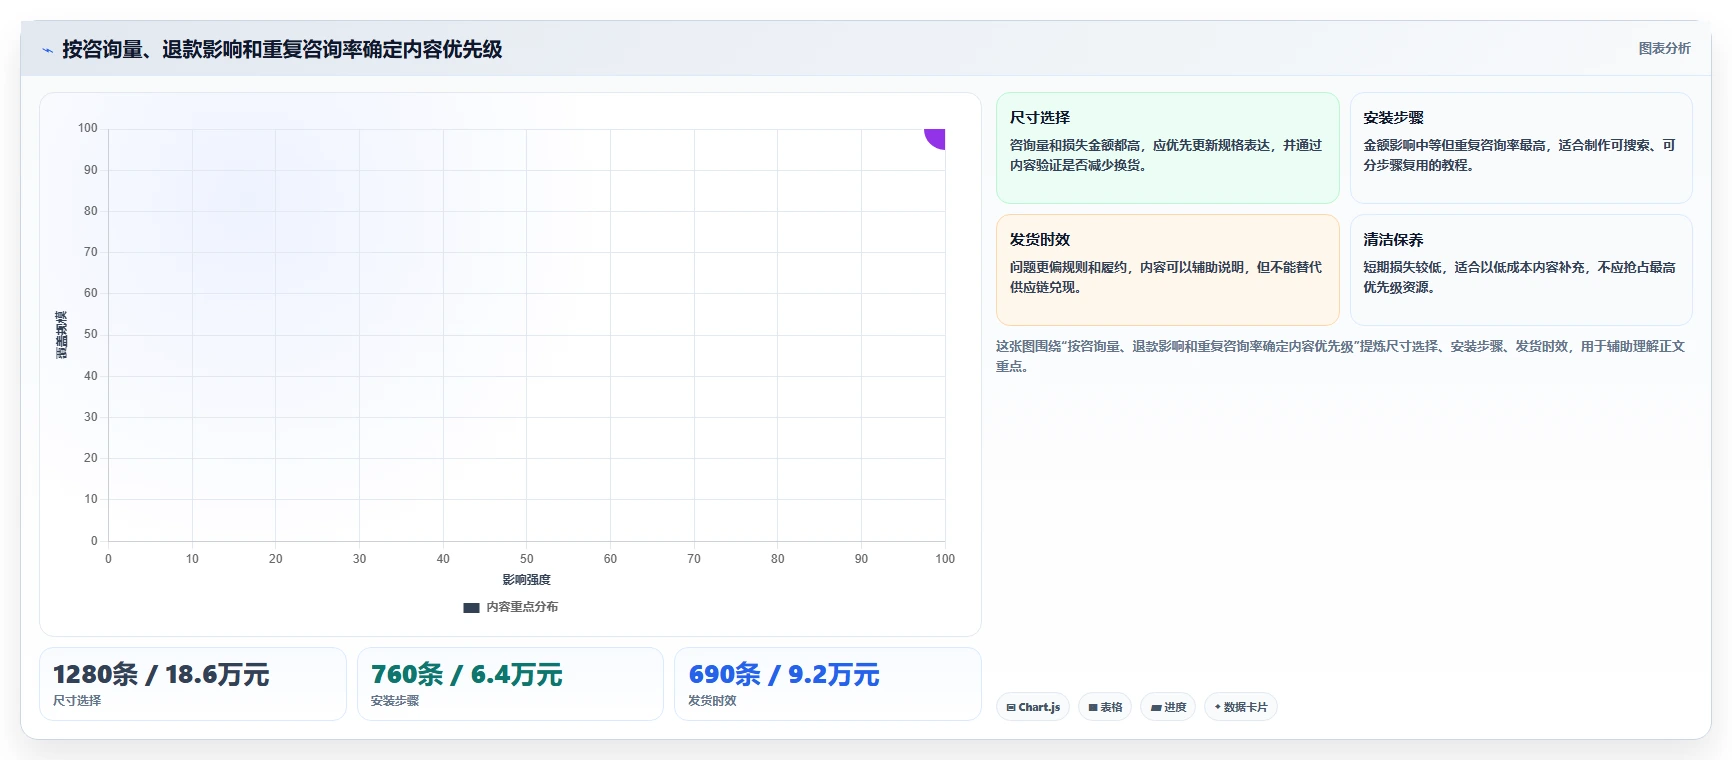The height and width of the screenshot is (760, 1732).
Task: Open the 安装步骤 insight card
Action: 1521,148
